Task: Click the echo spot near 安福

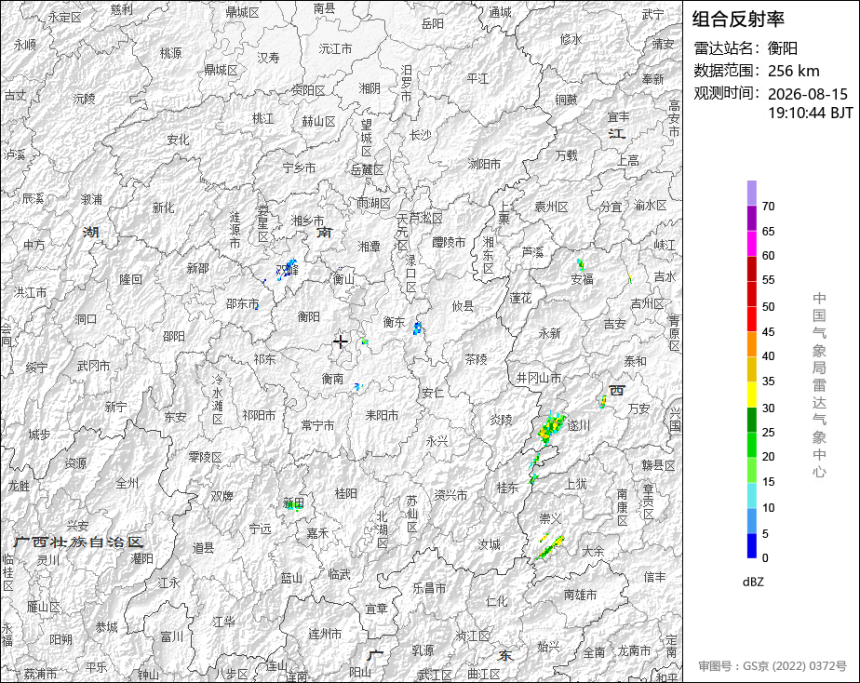Action: pos(580,265)
